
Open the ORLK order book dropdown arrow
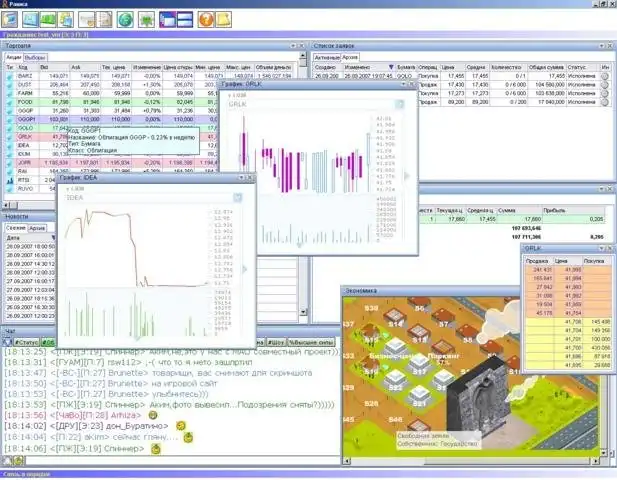click(x=601, y=248)
